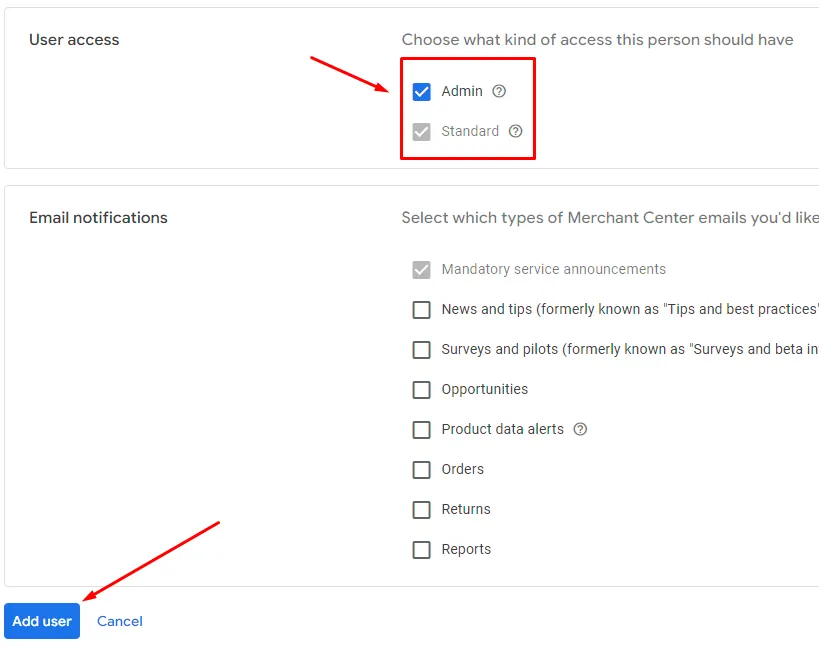Click the Orders label text
Screen dimensions: 819x647
463,469
